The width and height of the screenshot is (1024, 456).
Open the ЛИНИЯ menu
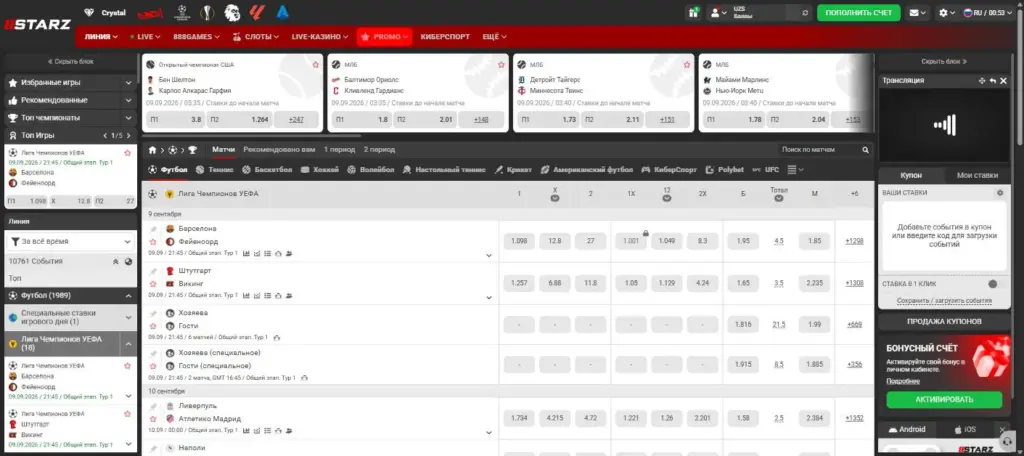tap(101, 37)
